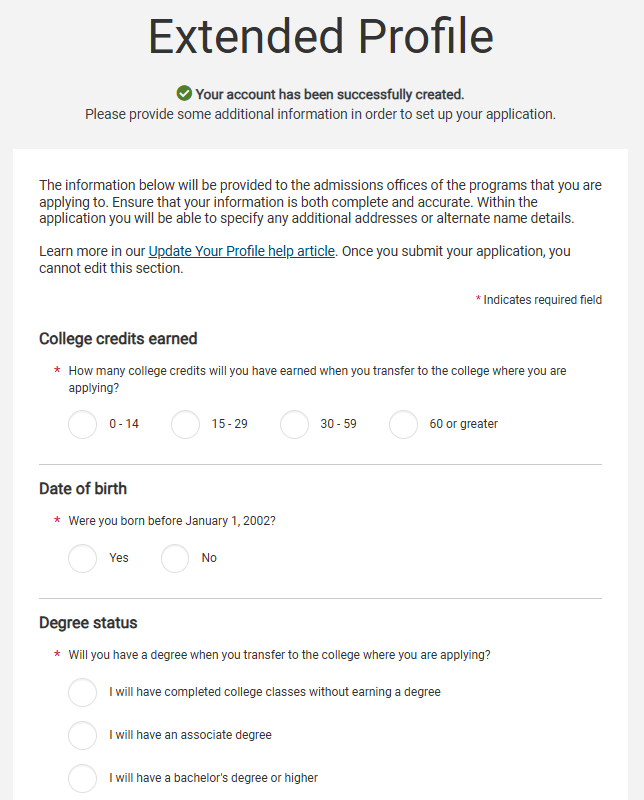Select 60 or greater credits

(x=404, y=424)
